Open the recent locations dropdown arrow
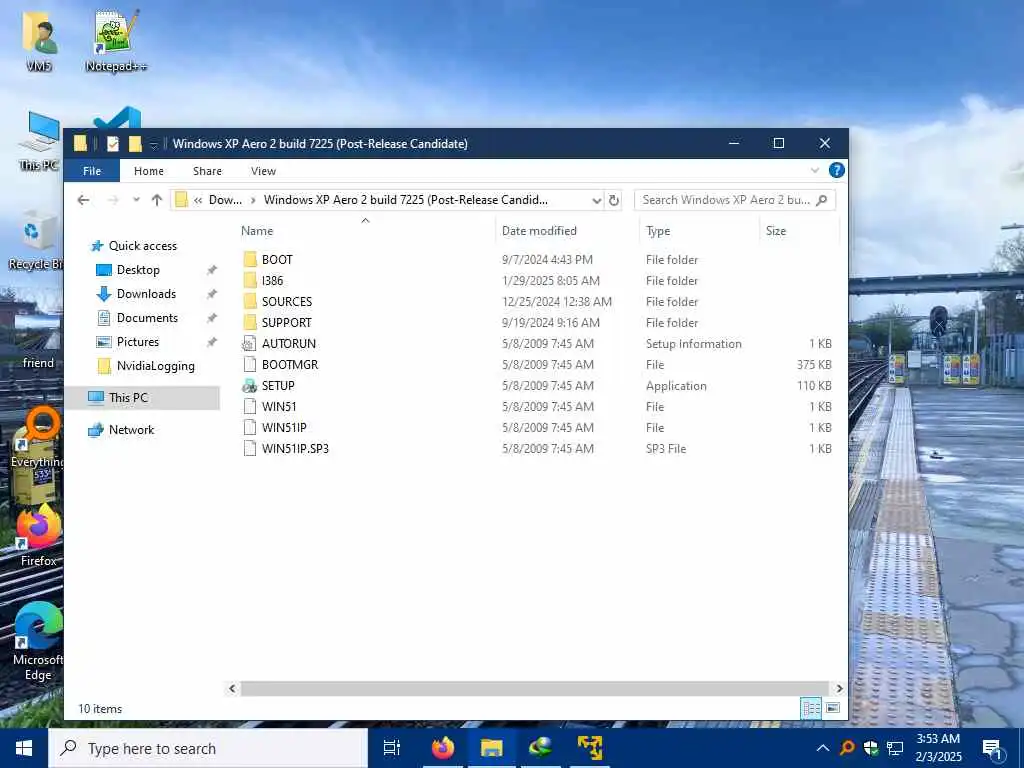This screenshot has width=1024, height=768. pos(136,200)
